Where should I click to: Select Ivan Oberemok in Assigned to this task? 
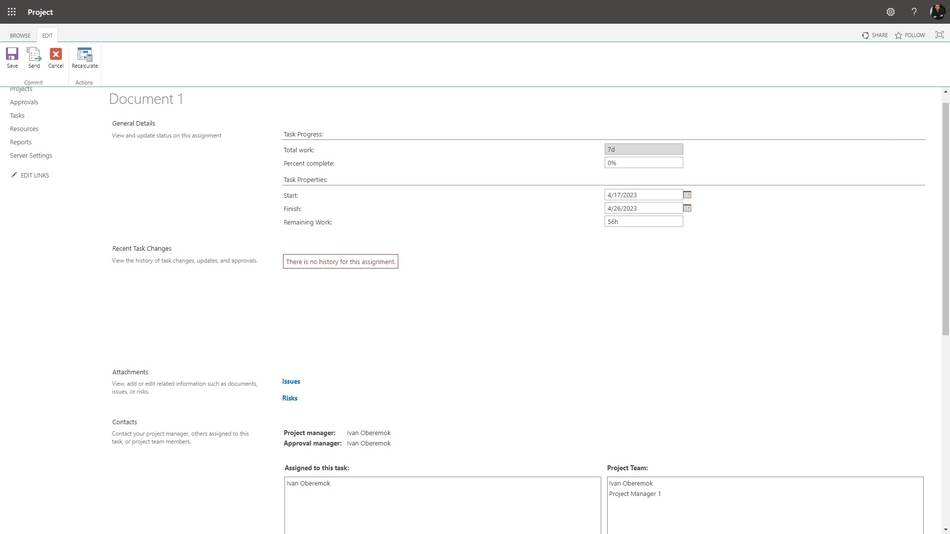tap(308, 483)
